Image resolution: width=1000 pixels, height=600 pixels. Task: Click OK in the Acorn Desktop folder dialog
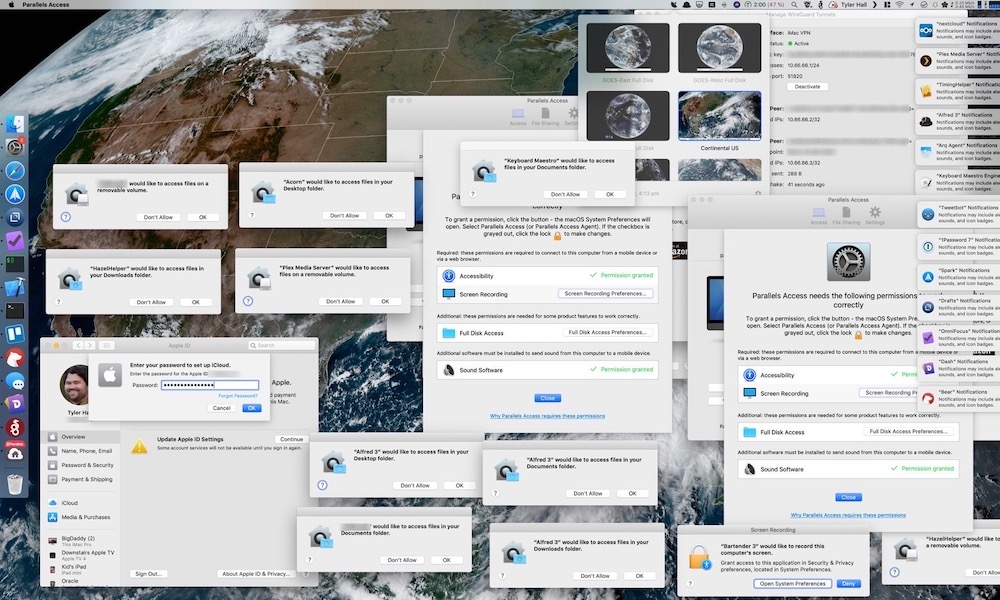(388, 216)
